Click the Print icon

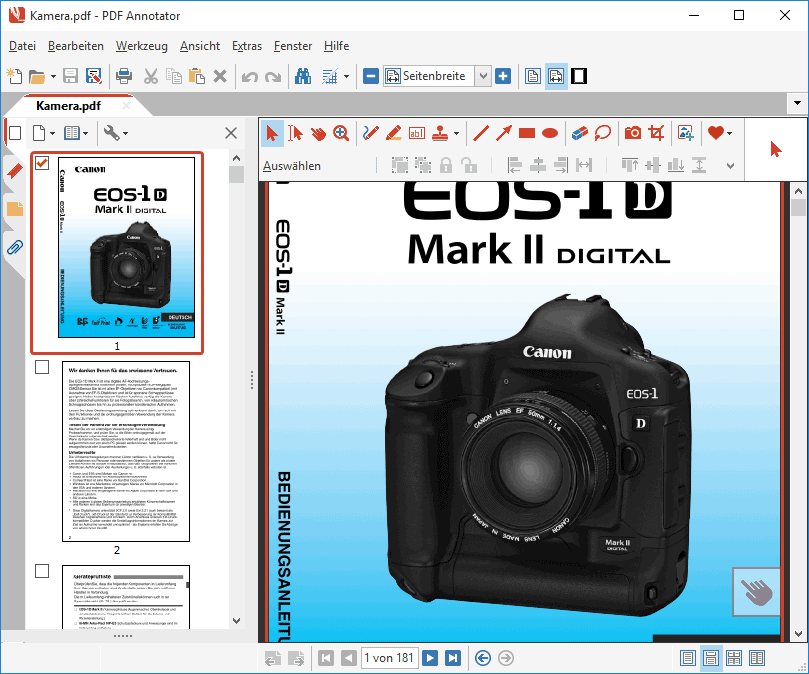click(x=124, y=76)
